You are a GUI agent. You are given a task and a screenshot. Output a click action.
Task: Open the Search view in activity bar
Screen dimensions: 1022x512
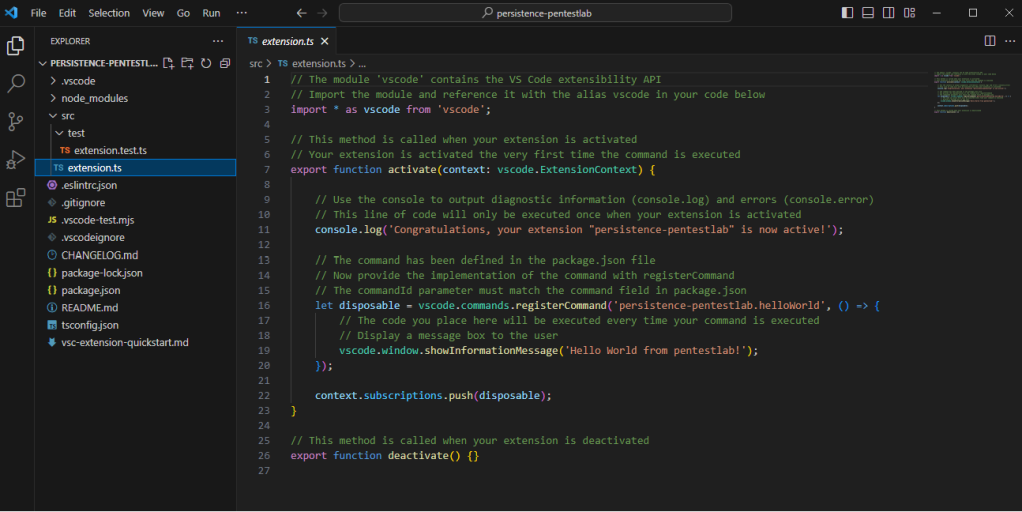pos(16,84)
